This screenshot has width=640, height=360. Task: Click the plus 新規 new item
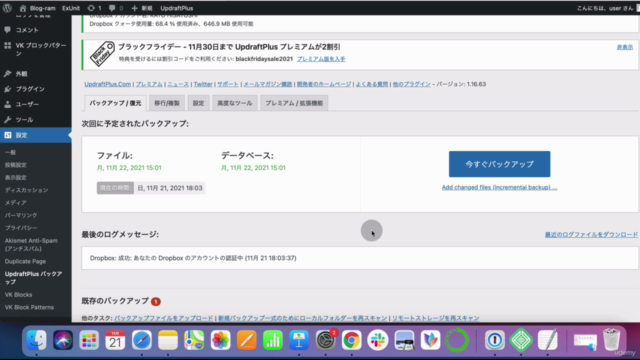(x=142, y=8)
